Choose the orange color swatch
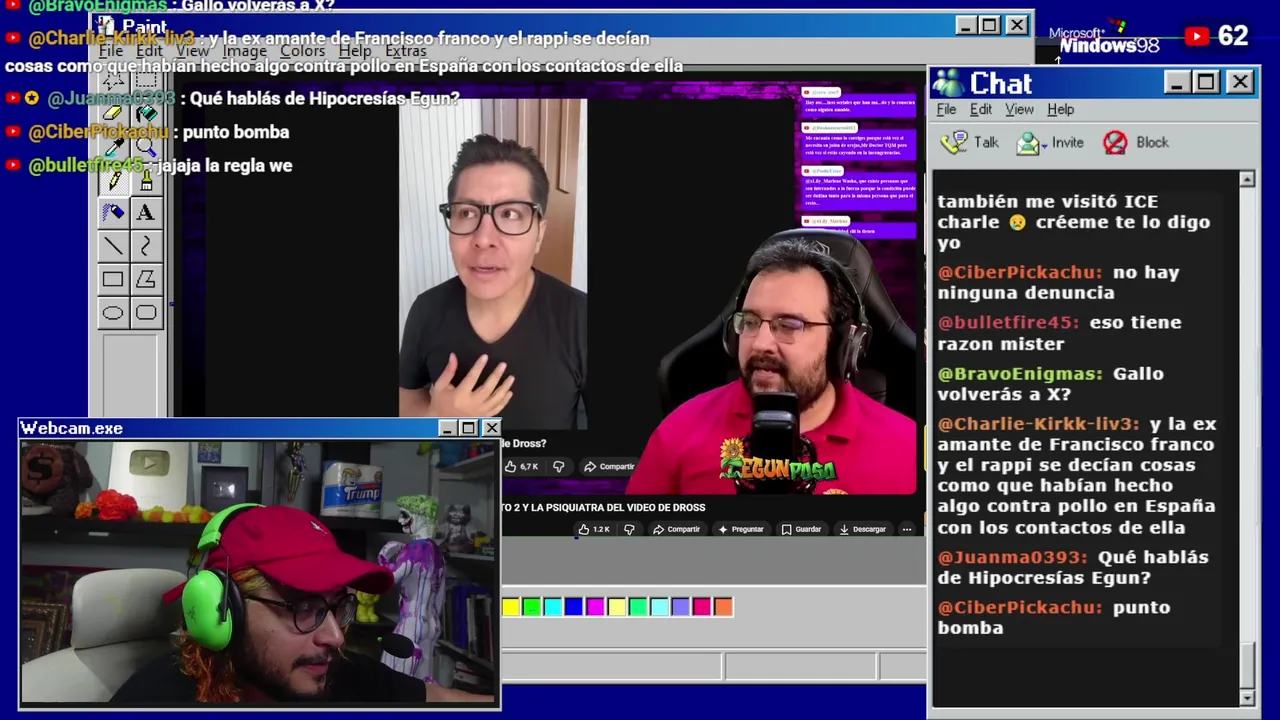 coord(723,606)
